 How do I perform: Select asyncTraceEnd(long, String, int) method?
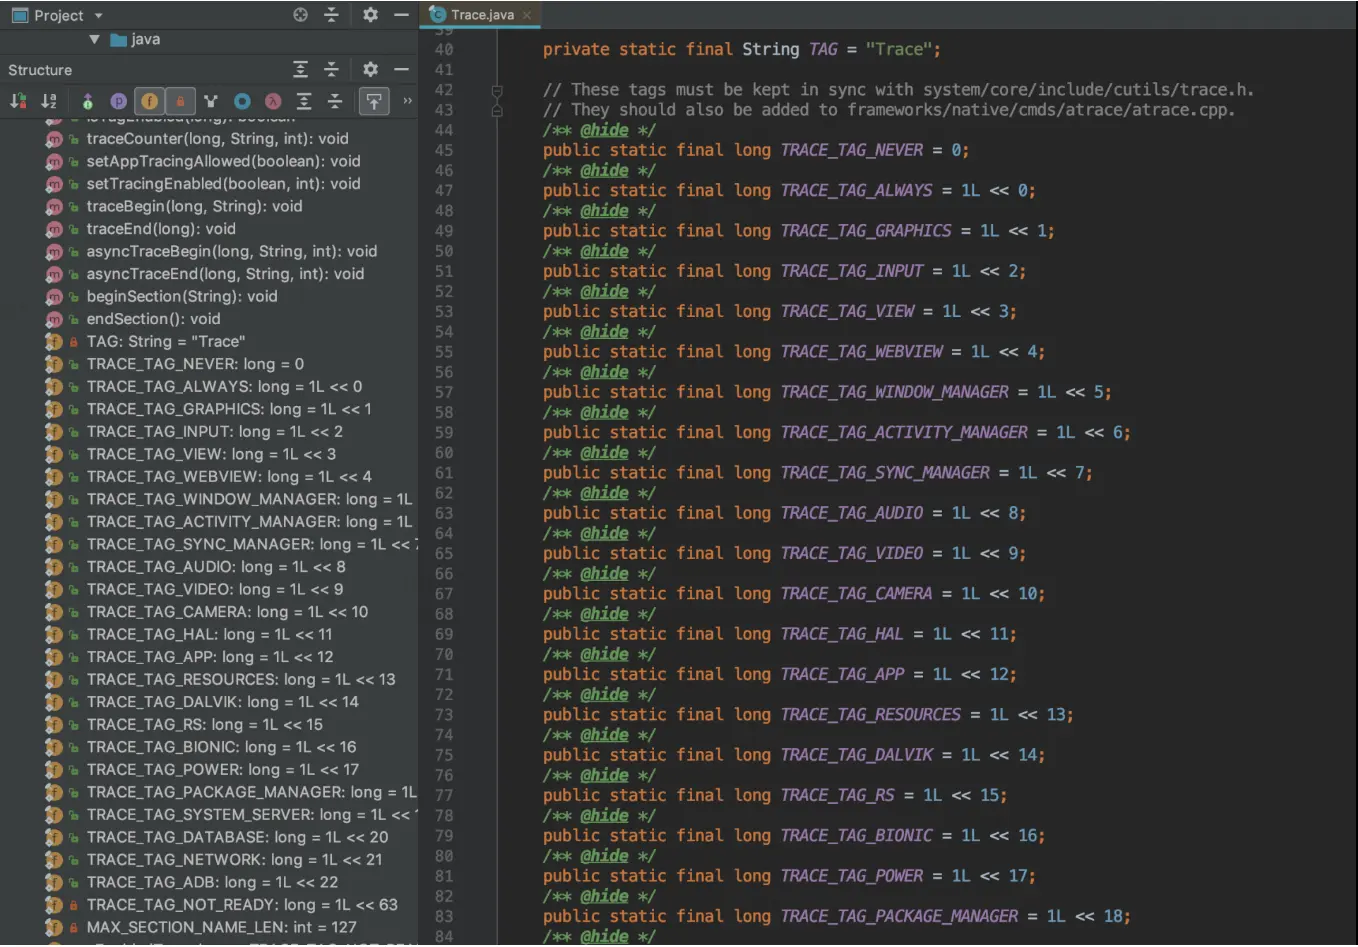(225, 274)
